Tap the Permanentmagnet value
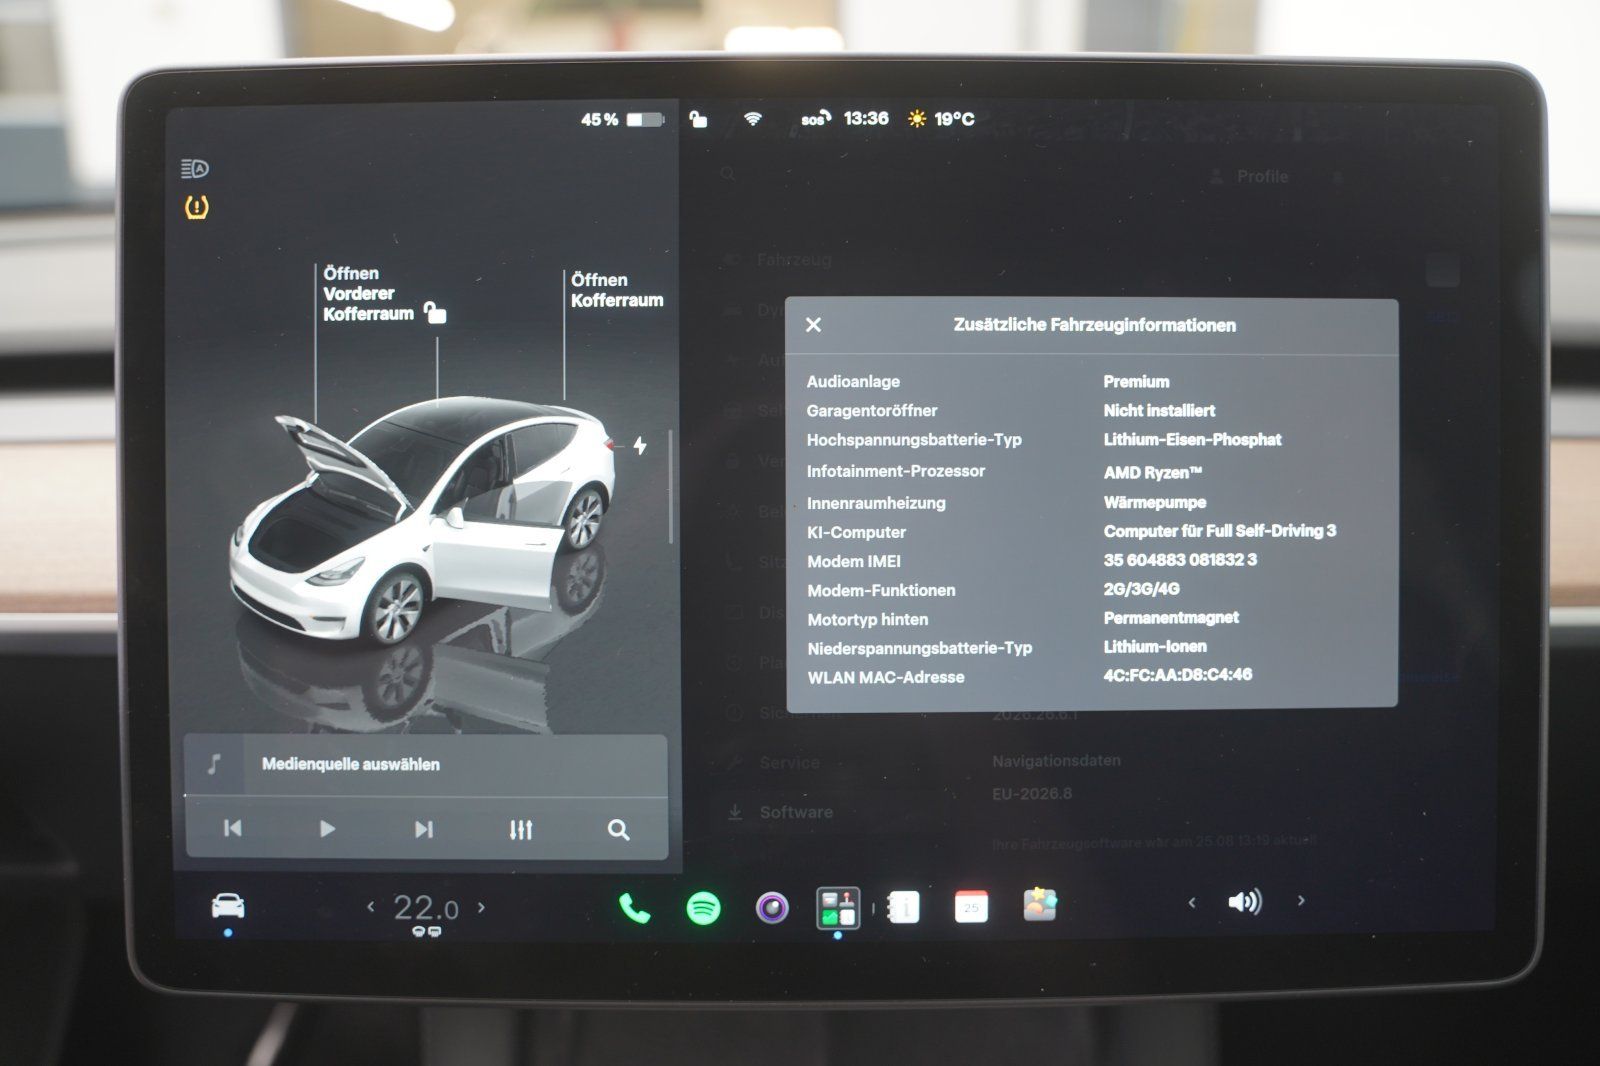This screenshot has width=1600, height=1066. pyautogui.click(x=1170, y=618)
